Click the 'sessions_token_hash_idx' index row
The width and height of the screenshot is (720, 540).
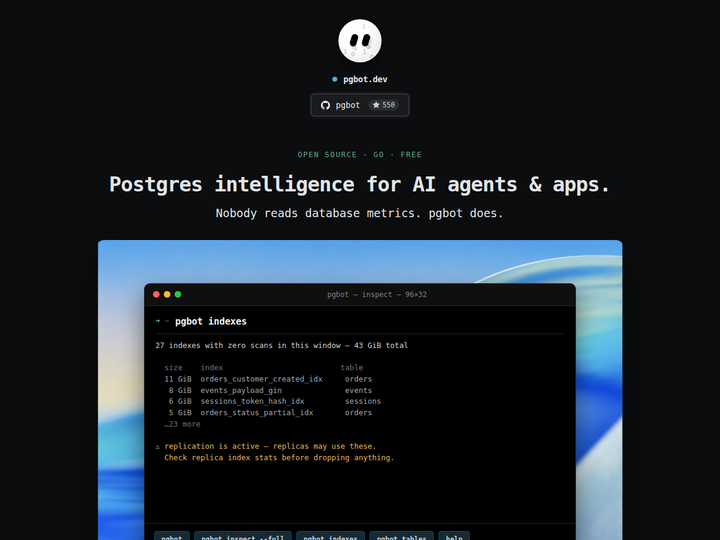(273, 401)
